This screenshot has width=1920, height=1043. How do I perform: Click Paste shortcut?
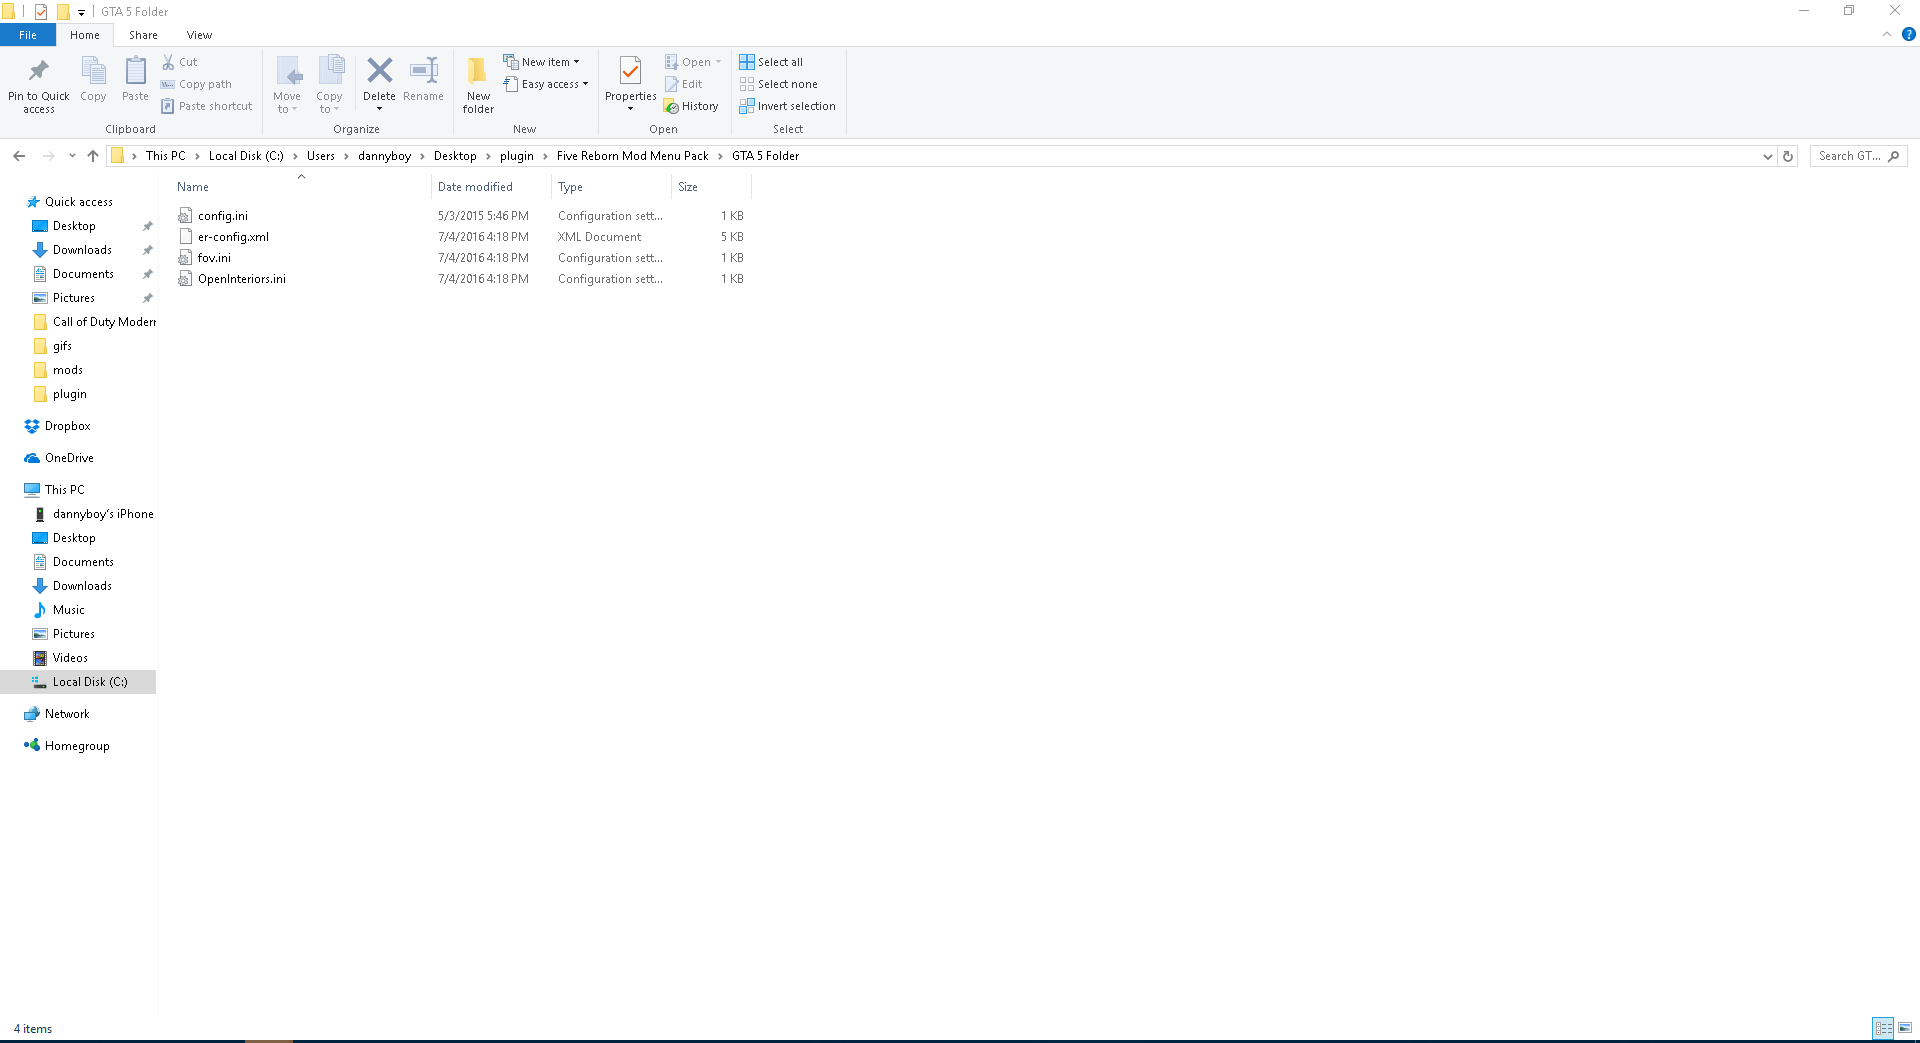pyautogui.click(x=207, y=106)
